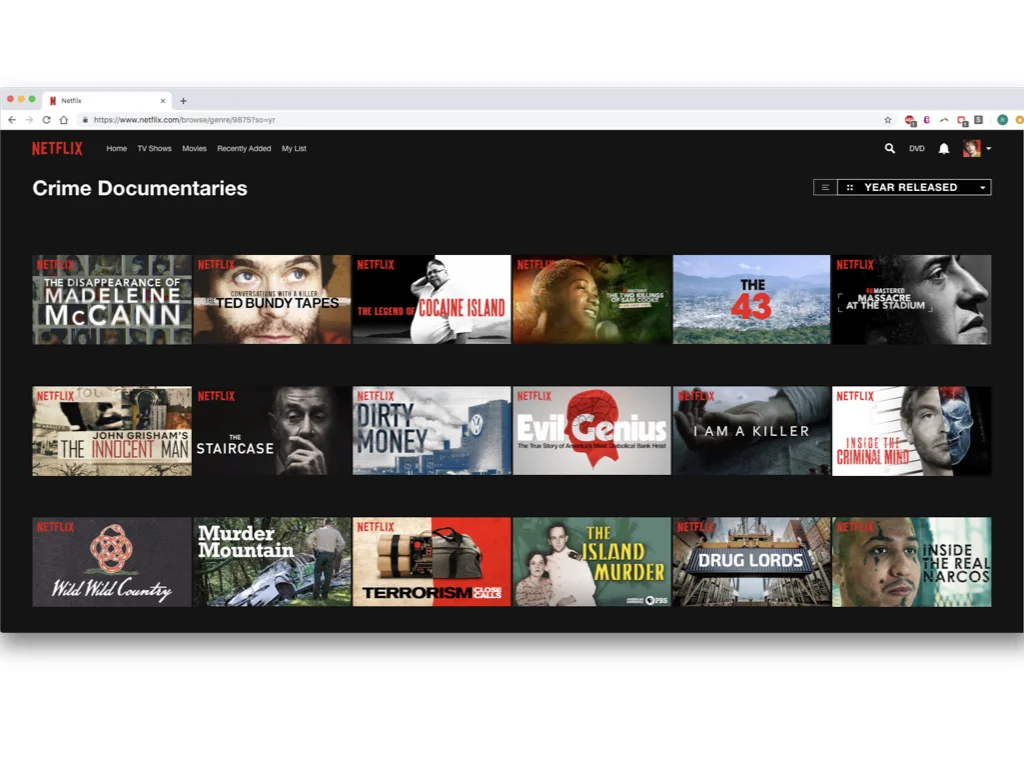The image size is (1024, 768).
Task: Switch to list view icon
Action: [x=825, y=187]
